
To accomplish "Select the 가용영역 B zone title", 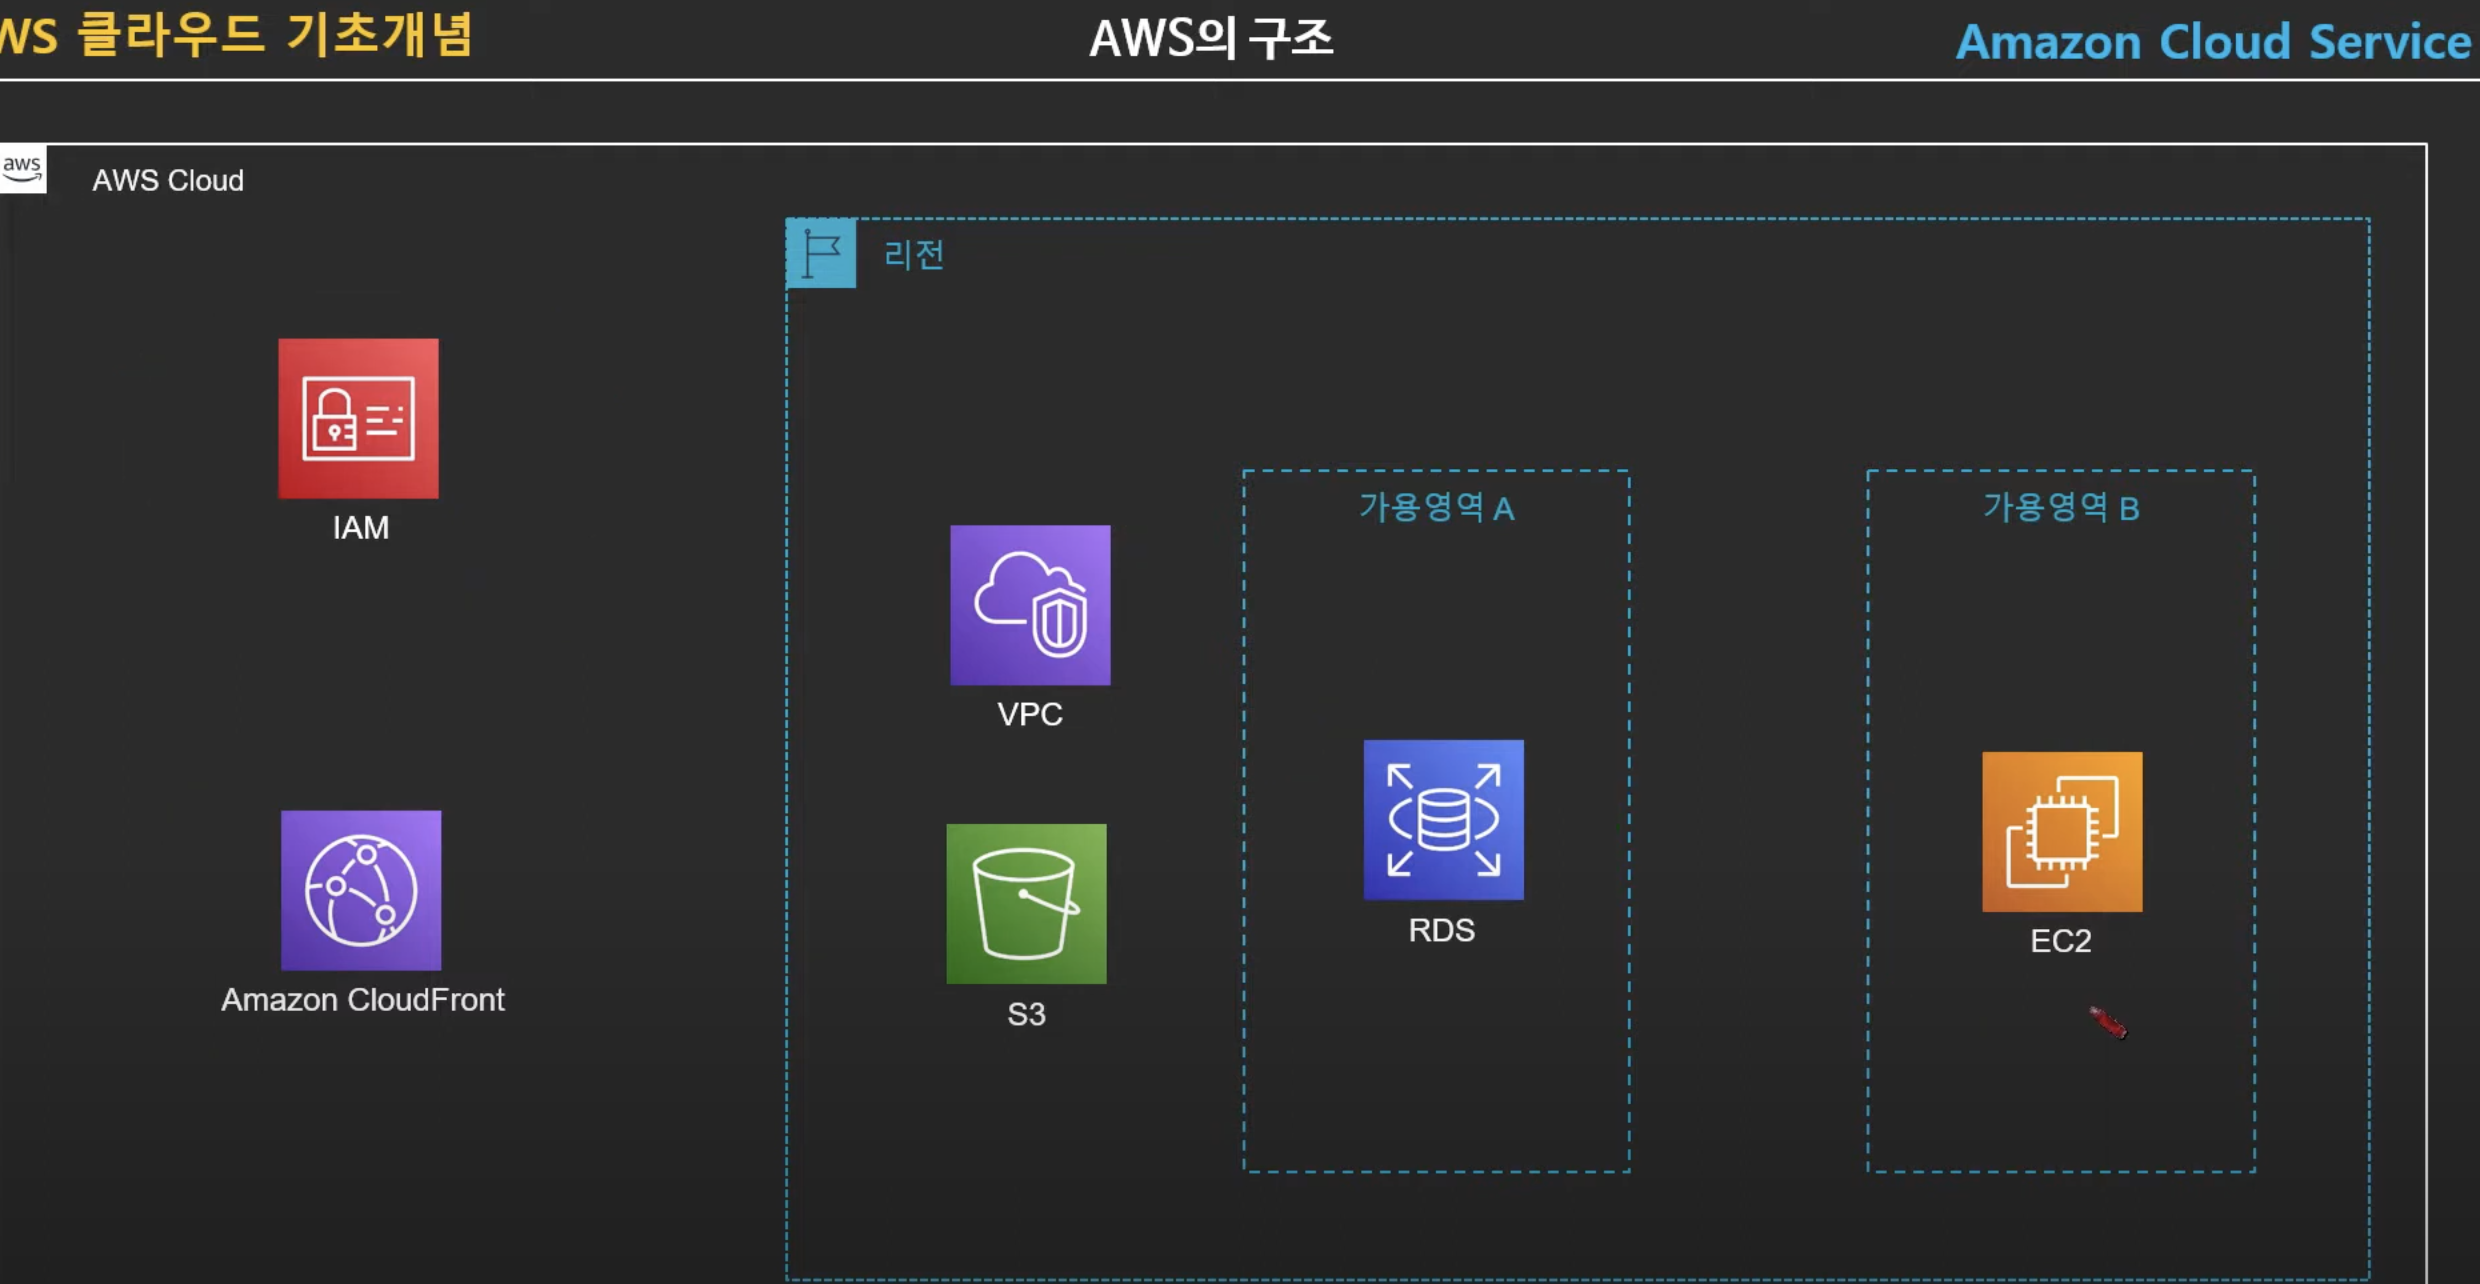I will (2061, 507).
